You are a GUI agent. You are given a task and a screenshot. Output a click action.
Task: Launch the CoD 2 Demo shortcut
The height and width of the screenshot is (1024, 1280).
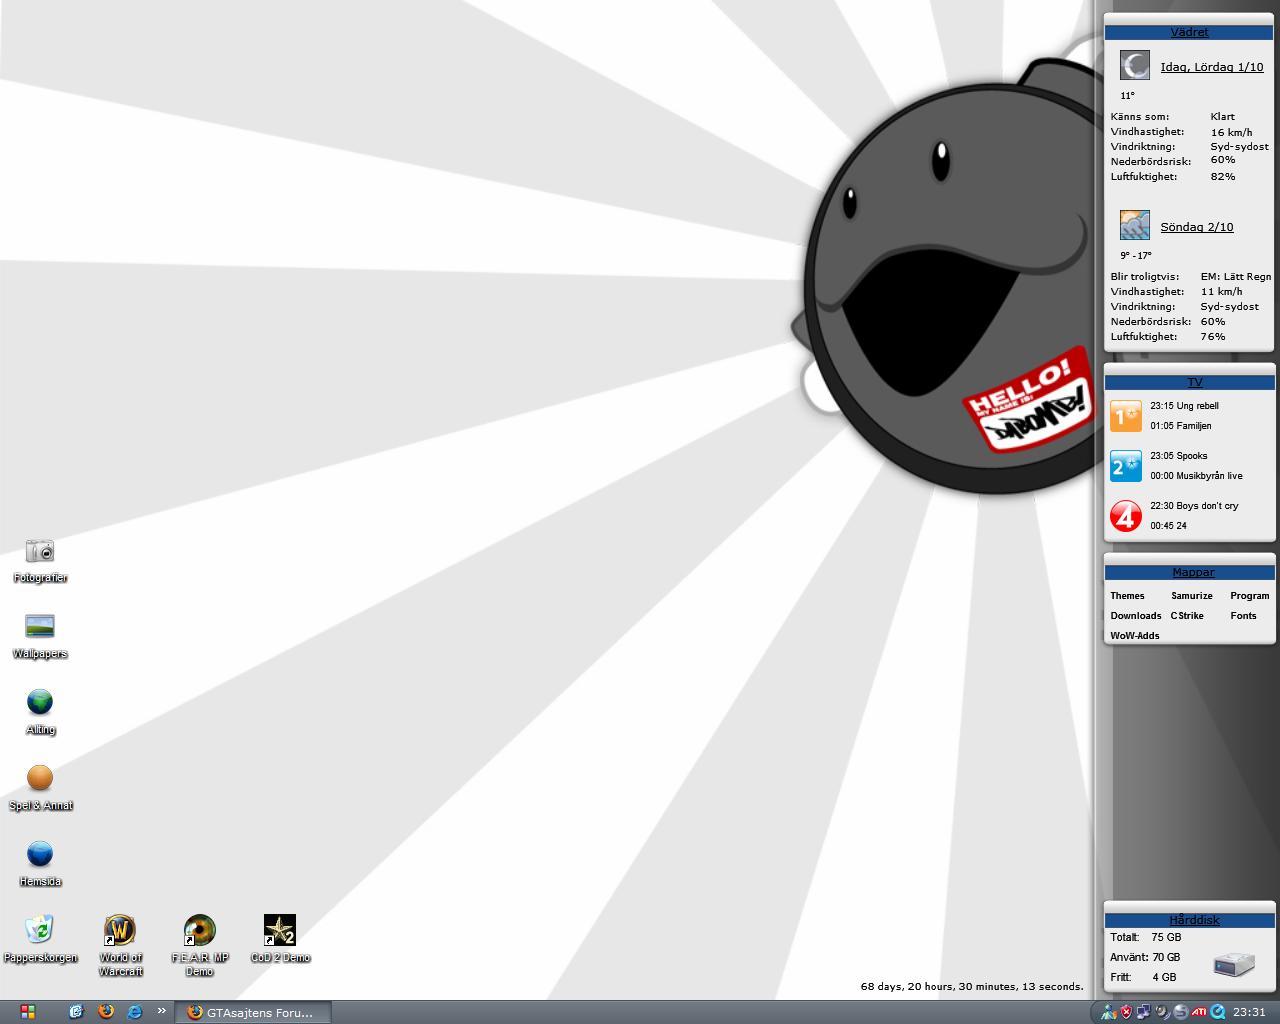coord(280,931)
